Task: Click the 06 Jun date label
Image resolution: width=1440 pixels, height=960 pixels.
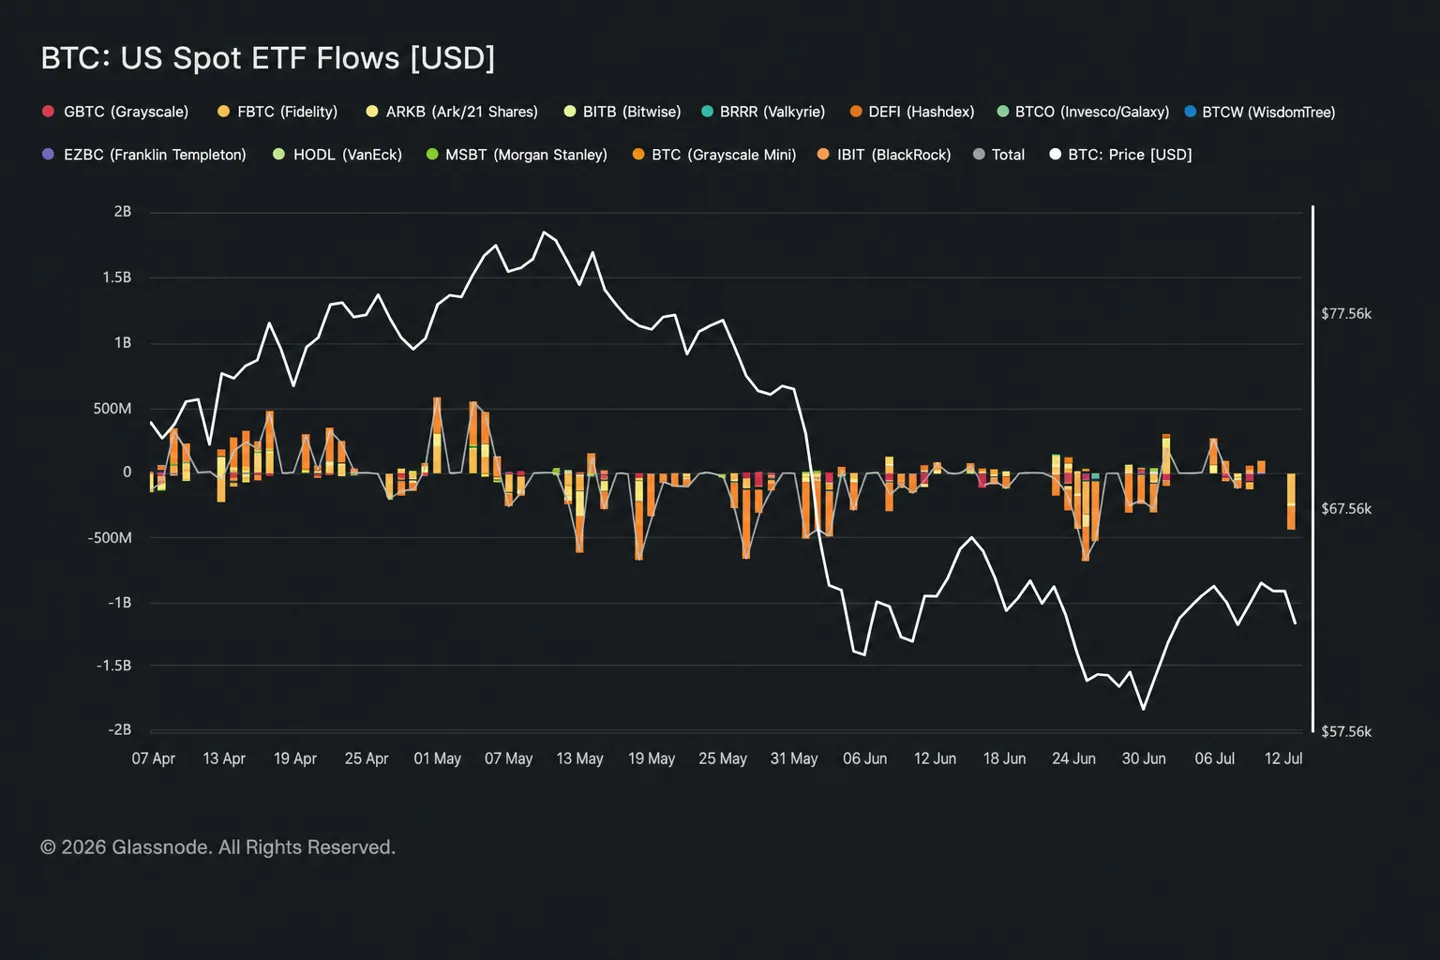Action: (865, 759)
